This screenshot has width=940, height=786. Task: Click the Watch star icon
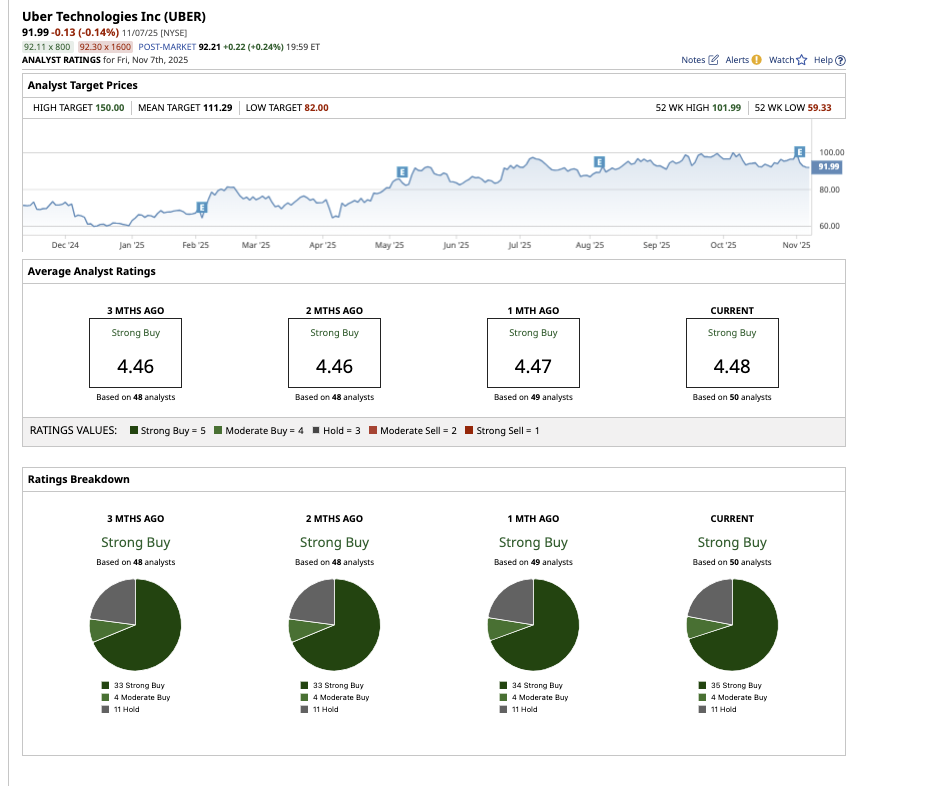pos(801,60)
